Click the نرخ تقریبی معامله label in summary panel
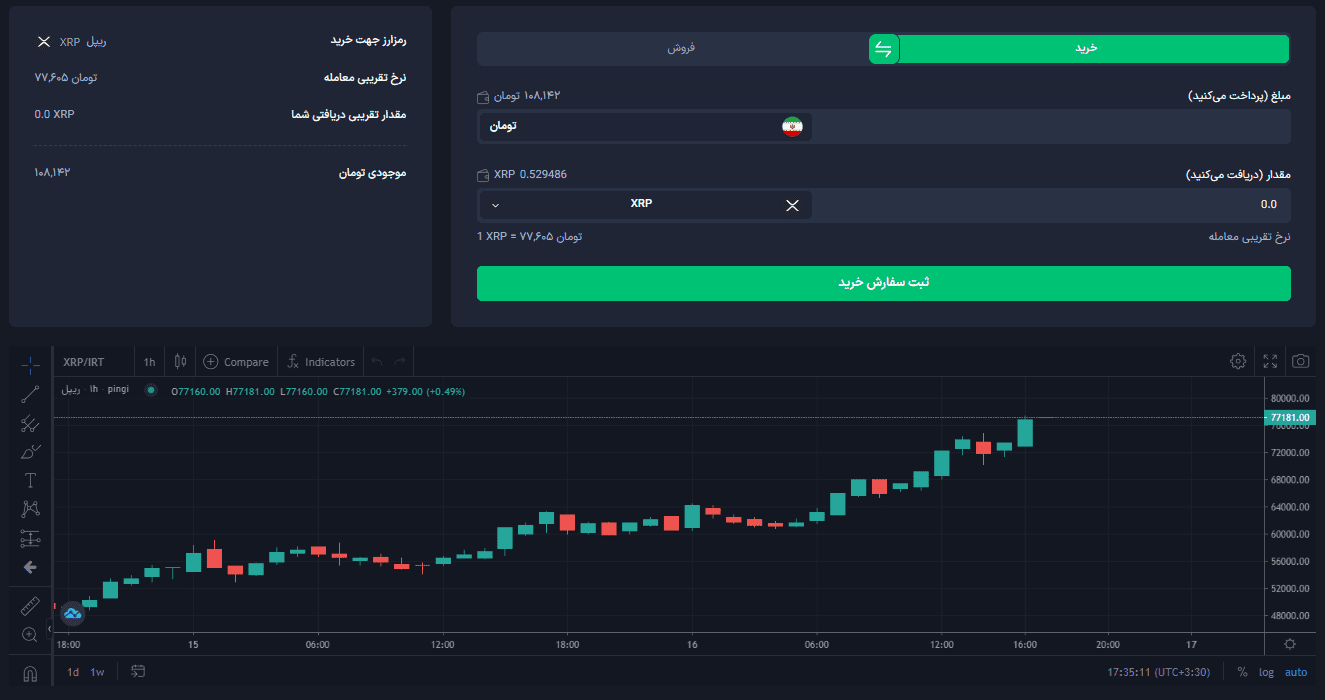 [x=365, y=77]
